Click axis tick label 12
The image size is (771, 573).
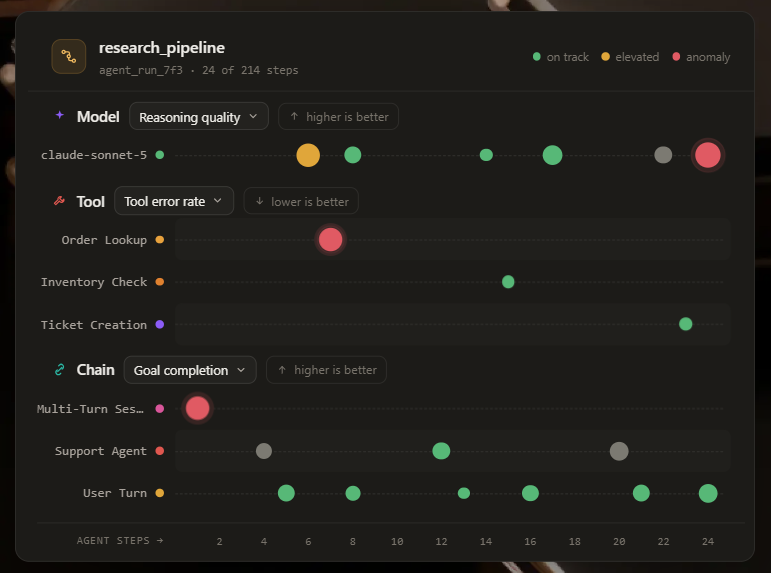pos(441,542)
